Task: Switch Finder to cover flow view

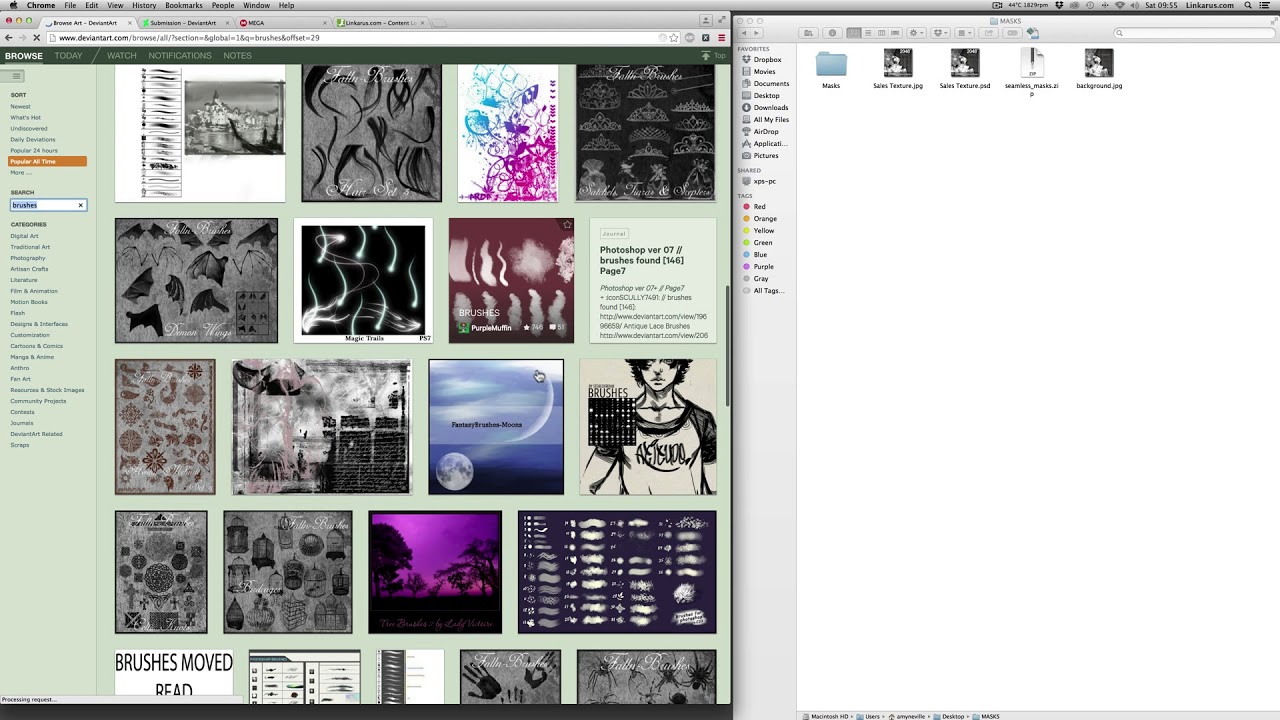Action: click(895, 33)
